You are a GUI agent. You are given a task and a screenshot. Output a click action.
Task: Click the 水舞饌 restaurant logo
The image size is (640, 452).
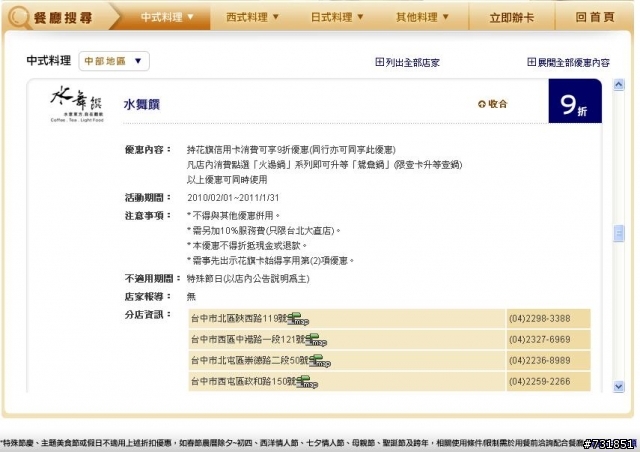point(77,104)
